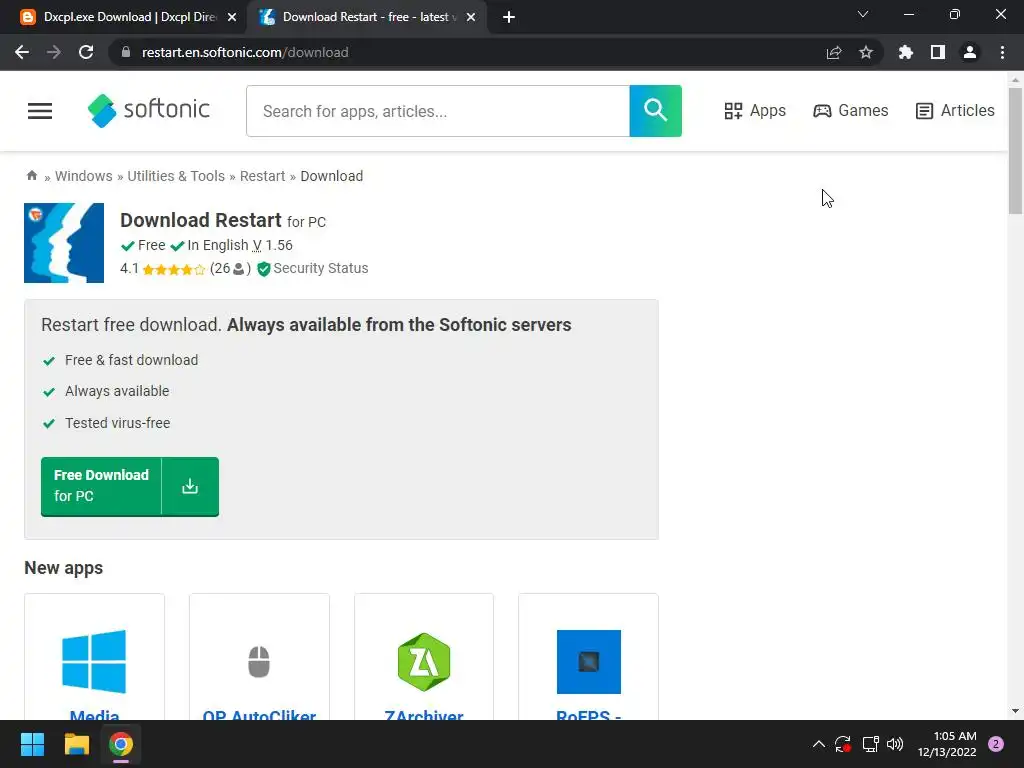
Task: Bookmark this page with star icon
Action: point(866,52)
